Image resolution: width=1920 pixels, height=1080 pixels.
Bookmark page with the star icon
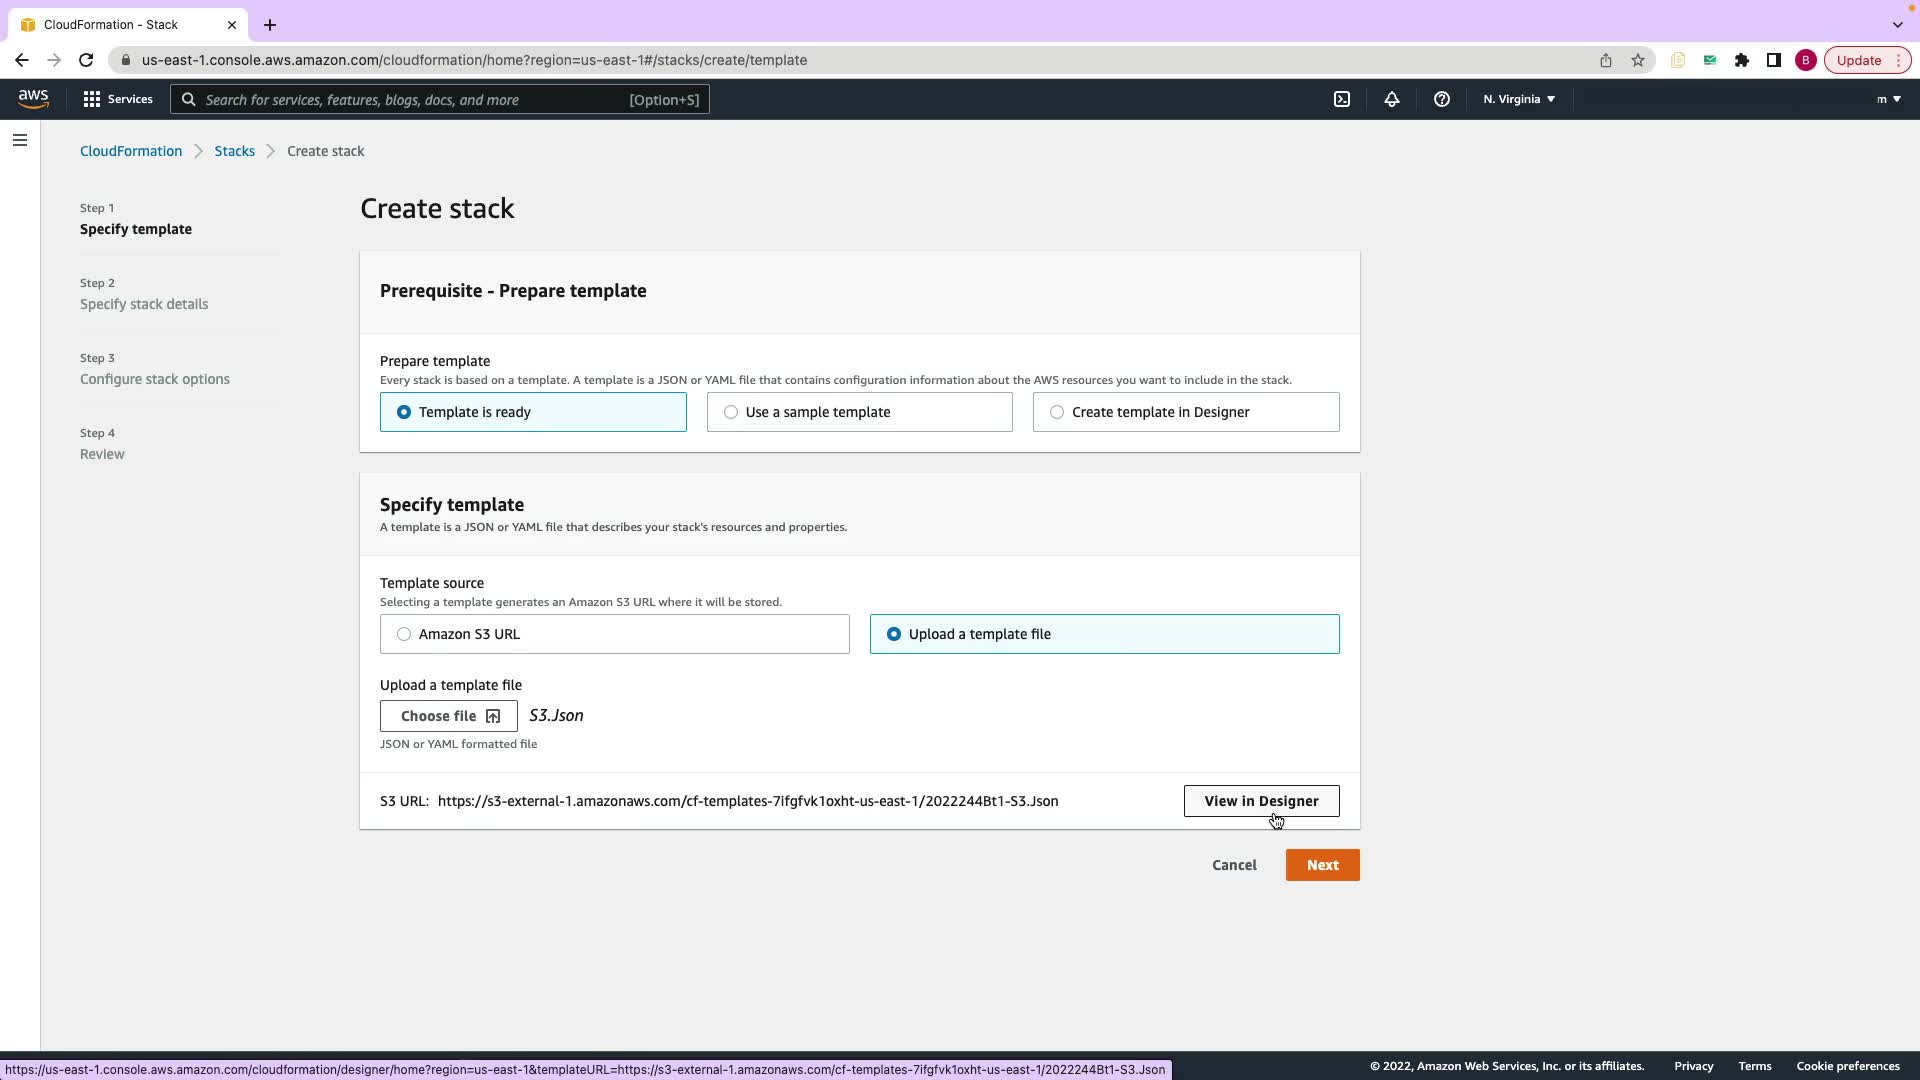click(1637, 60)
